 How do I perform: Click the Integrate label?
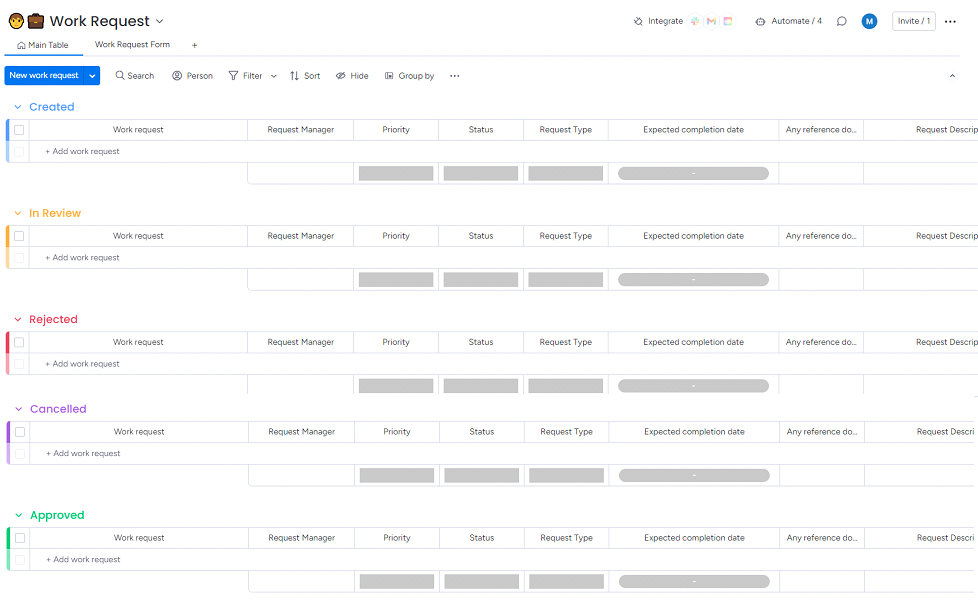coord(666,21)
